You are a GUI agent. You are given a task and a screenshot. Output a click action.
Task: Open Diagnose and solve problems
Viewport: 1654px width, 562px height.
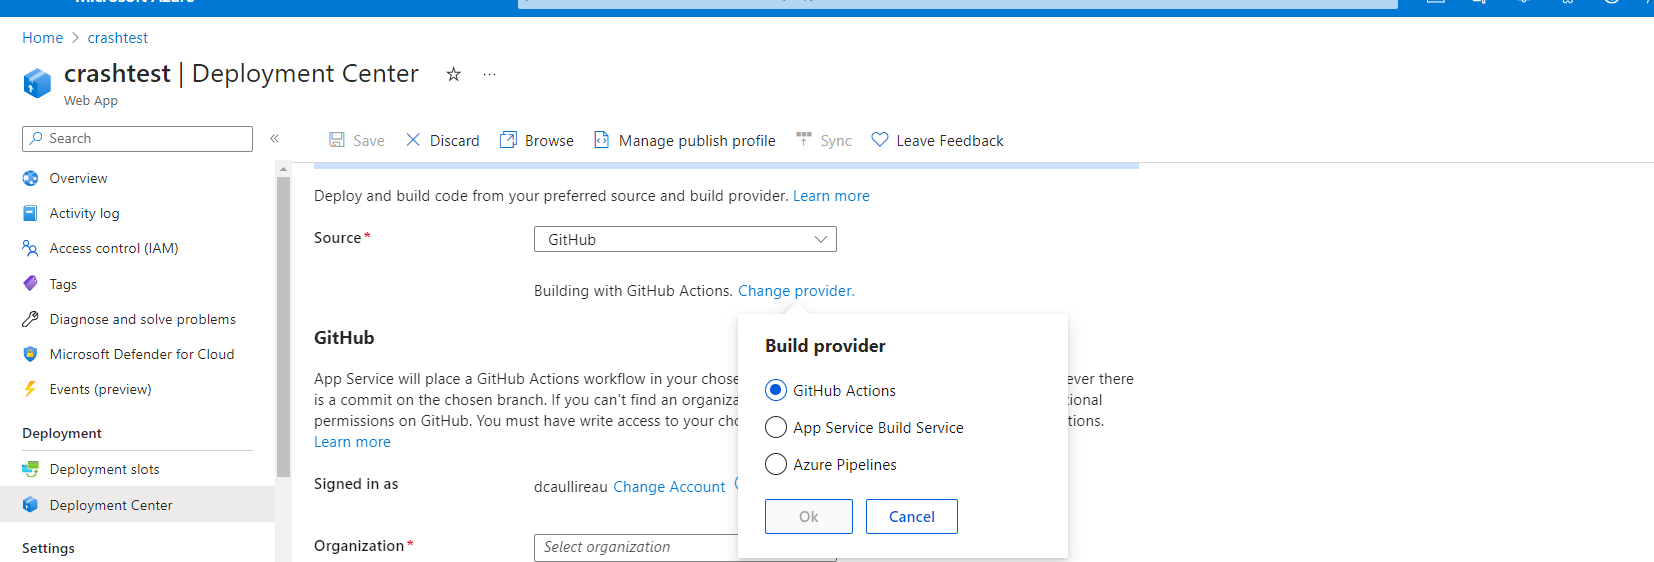(x=143, y=319)
